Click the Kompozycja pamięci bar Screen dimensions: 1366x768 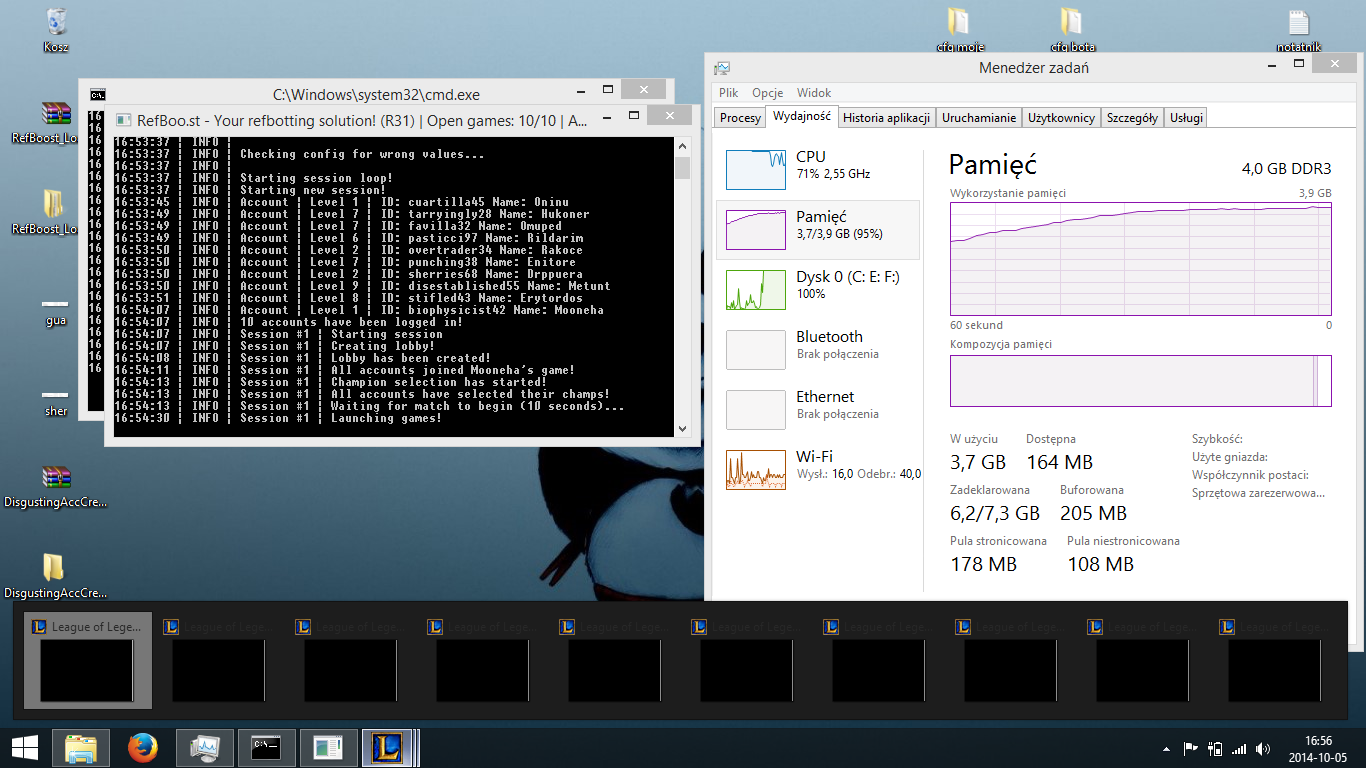click(1140, 381)
